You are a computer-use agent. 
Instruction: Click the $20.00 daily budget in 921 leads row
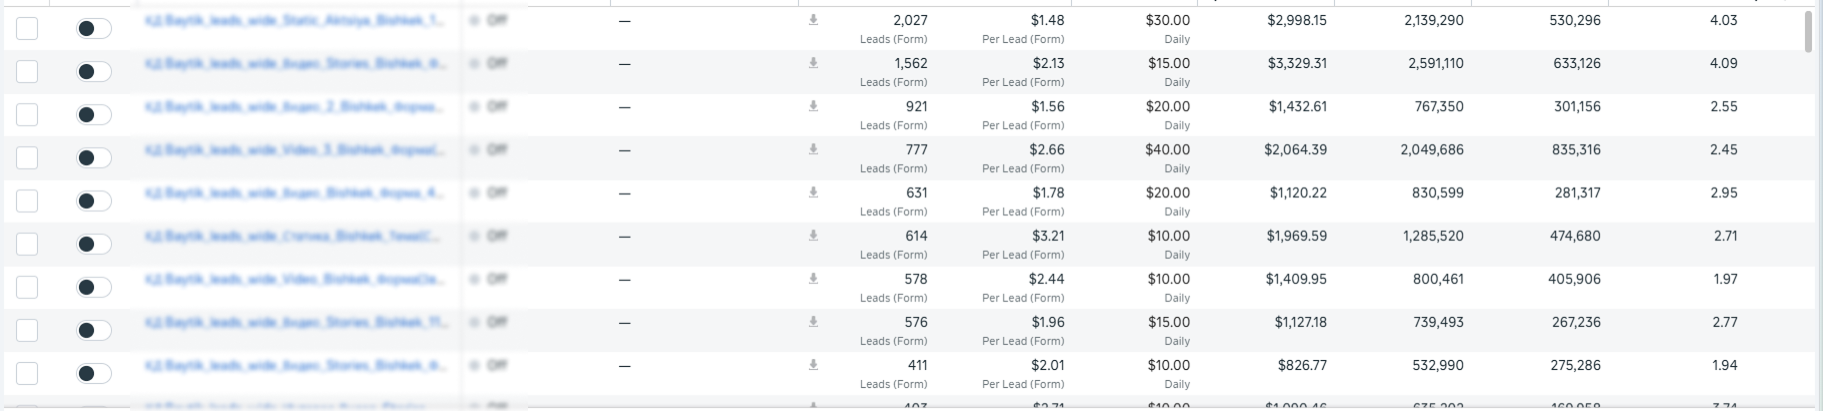[x=1167, y=106]
